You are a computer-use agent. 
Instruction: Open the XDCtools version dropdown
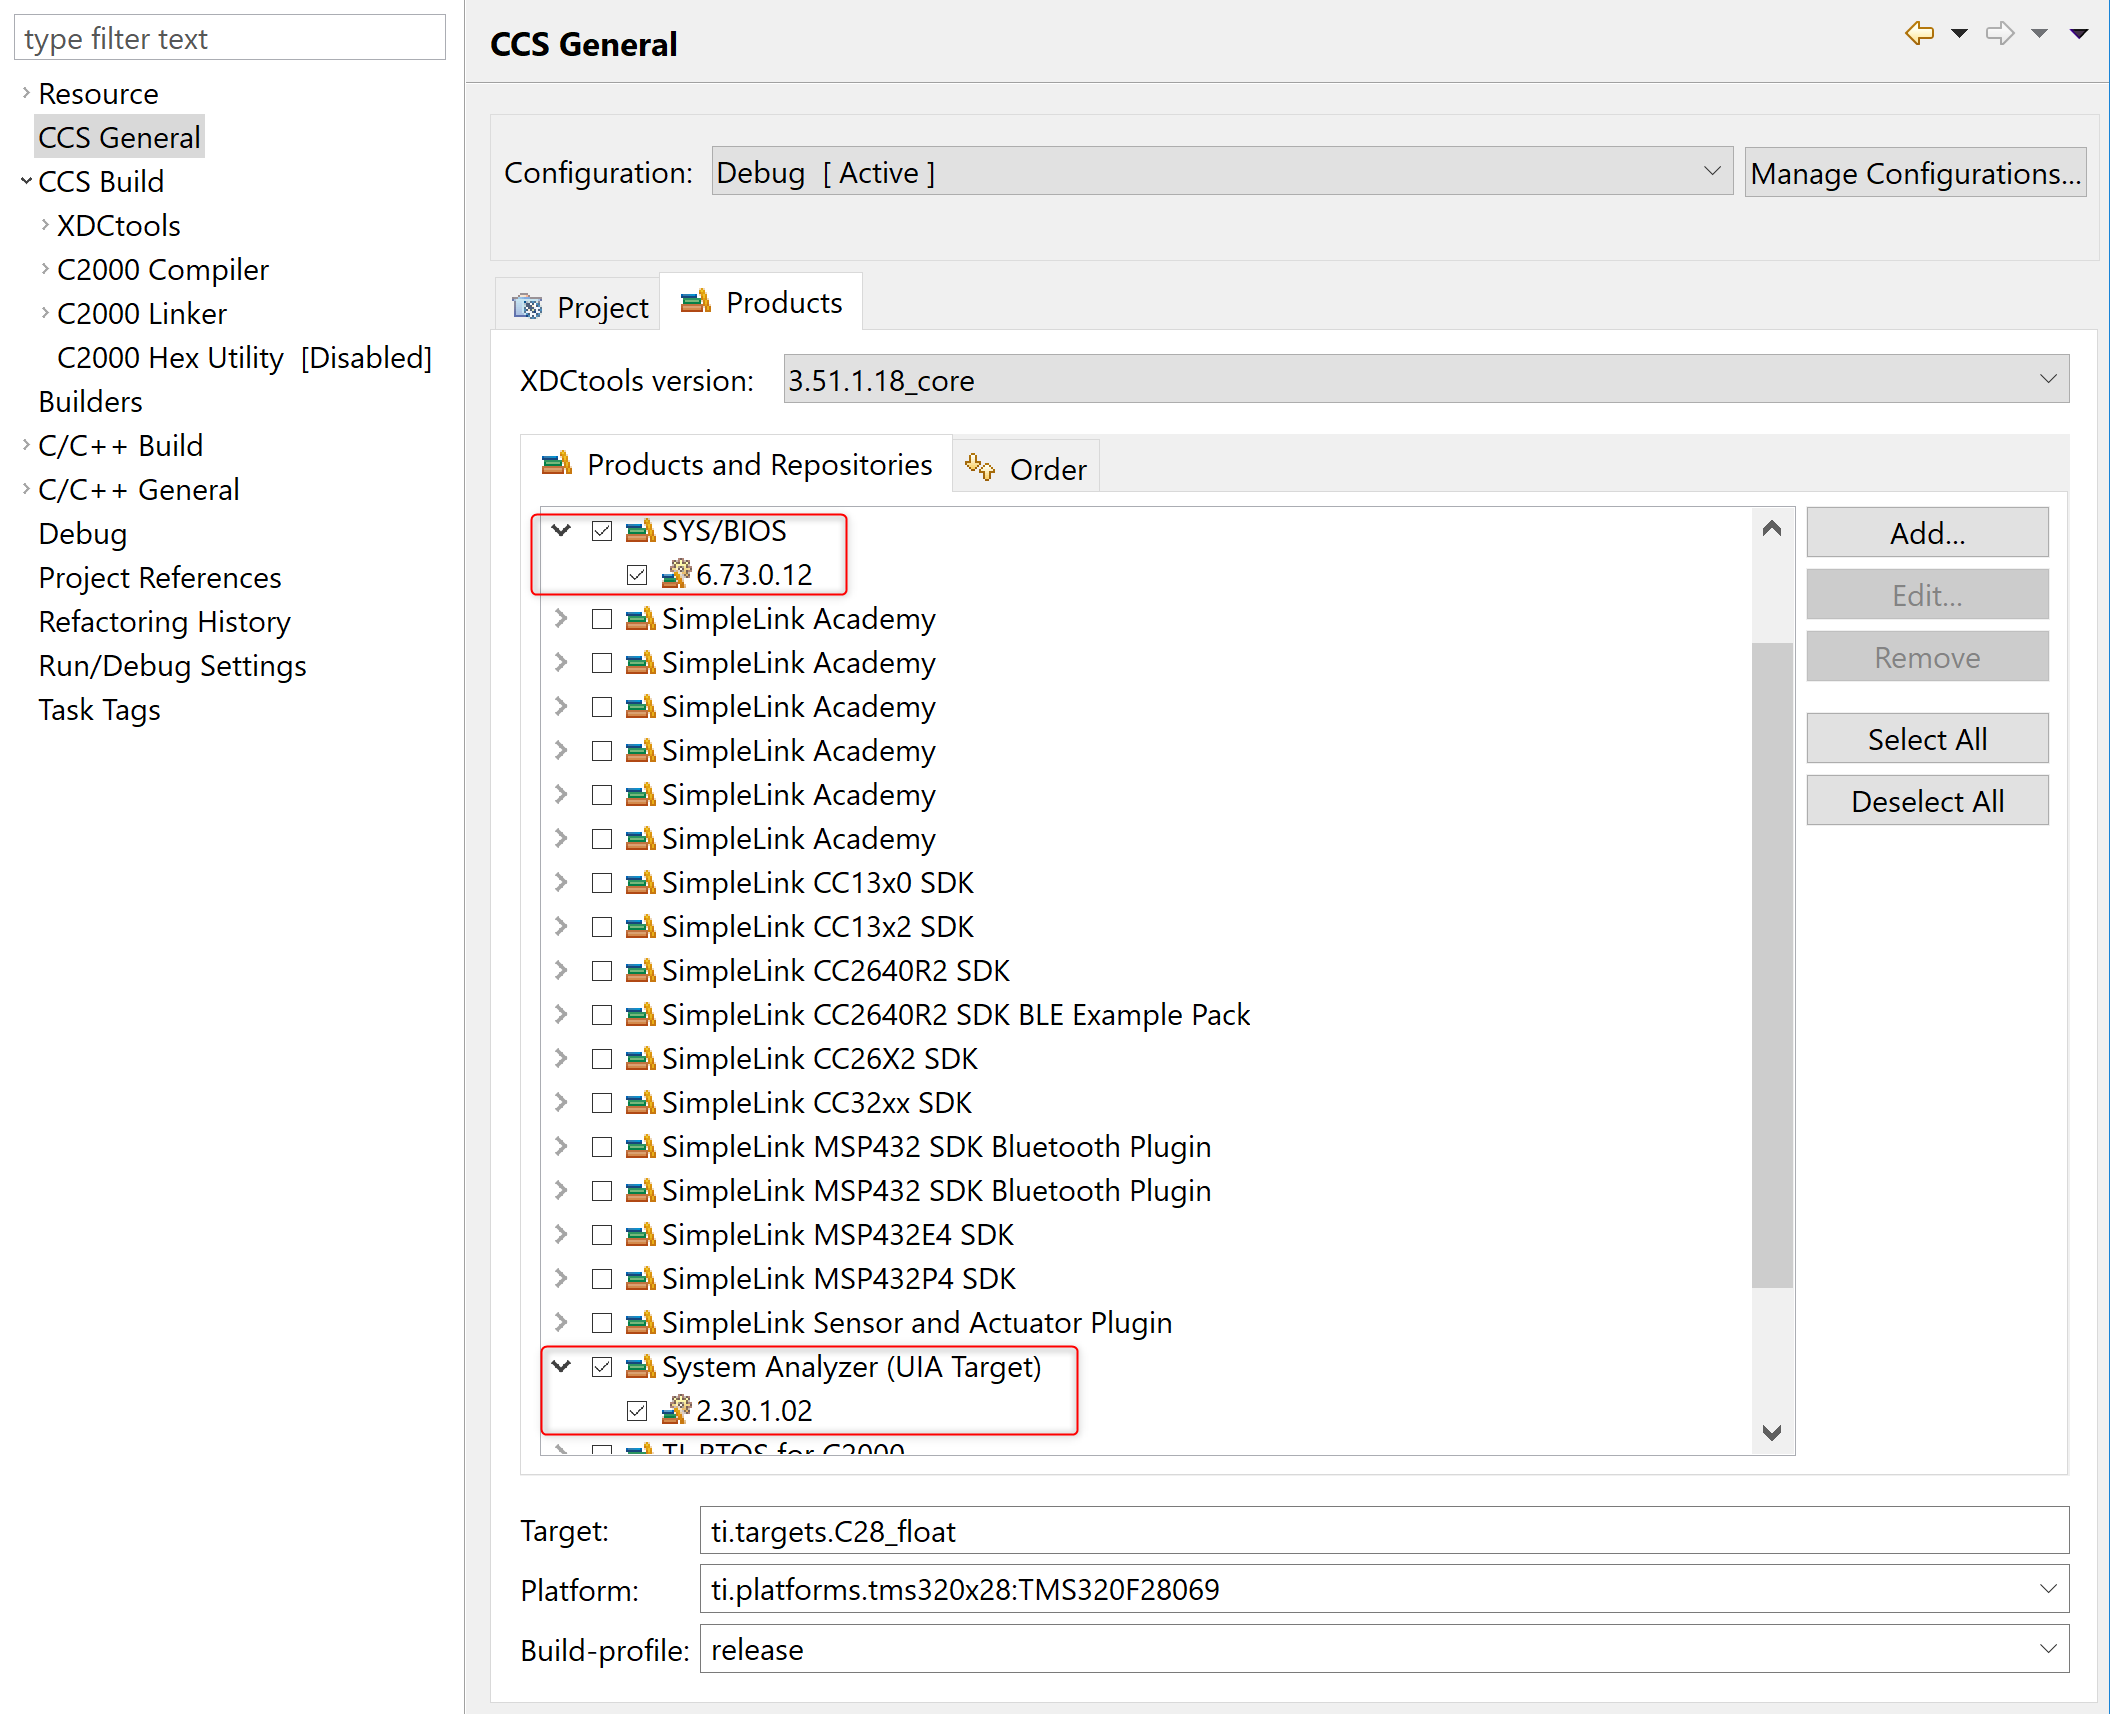pyautogui.click(x=2046, y=380)
